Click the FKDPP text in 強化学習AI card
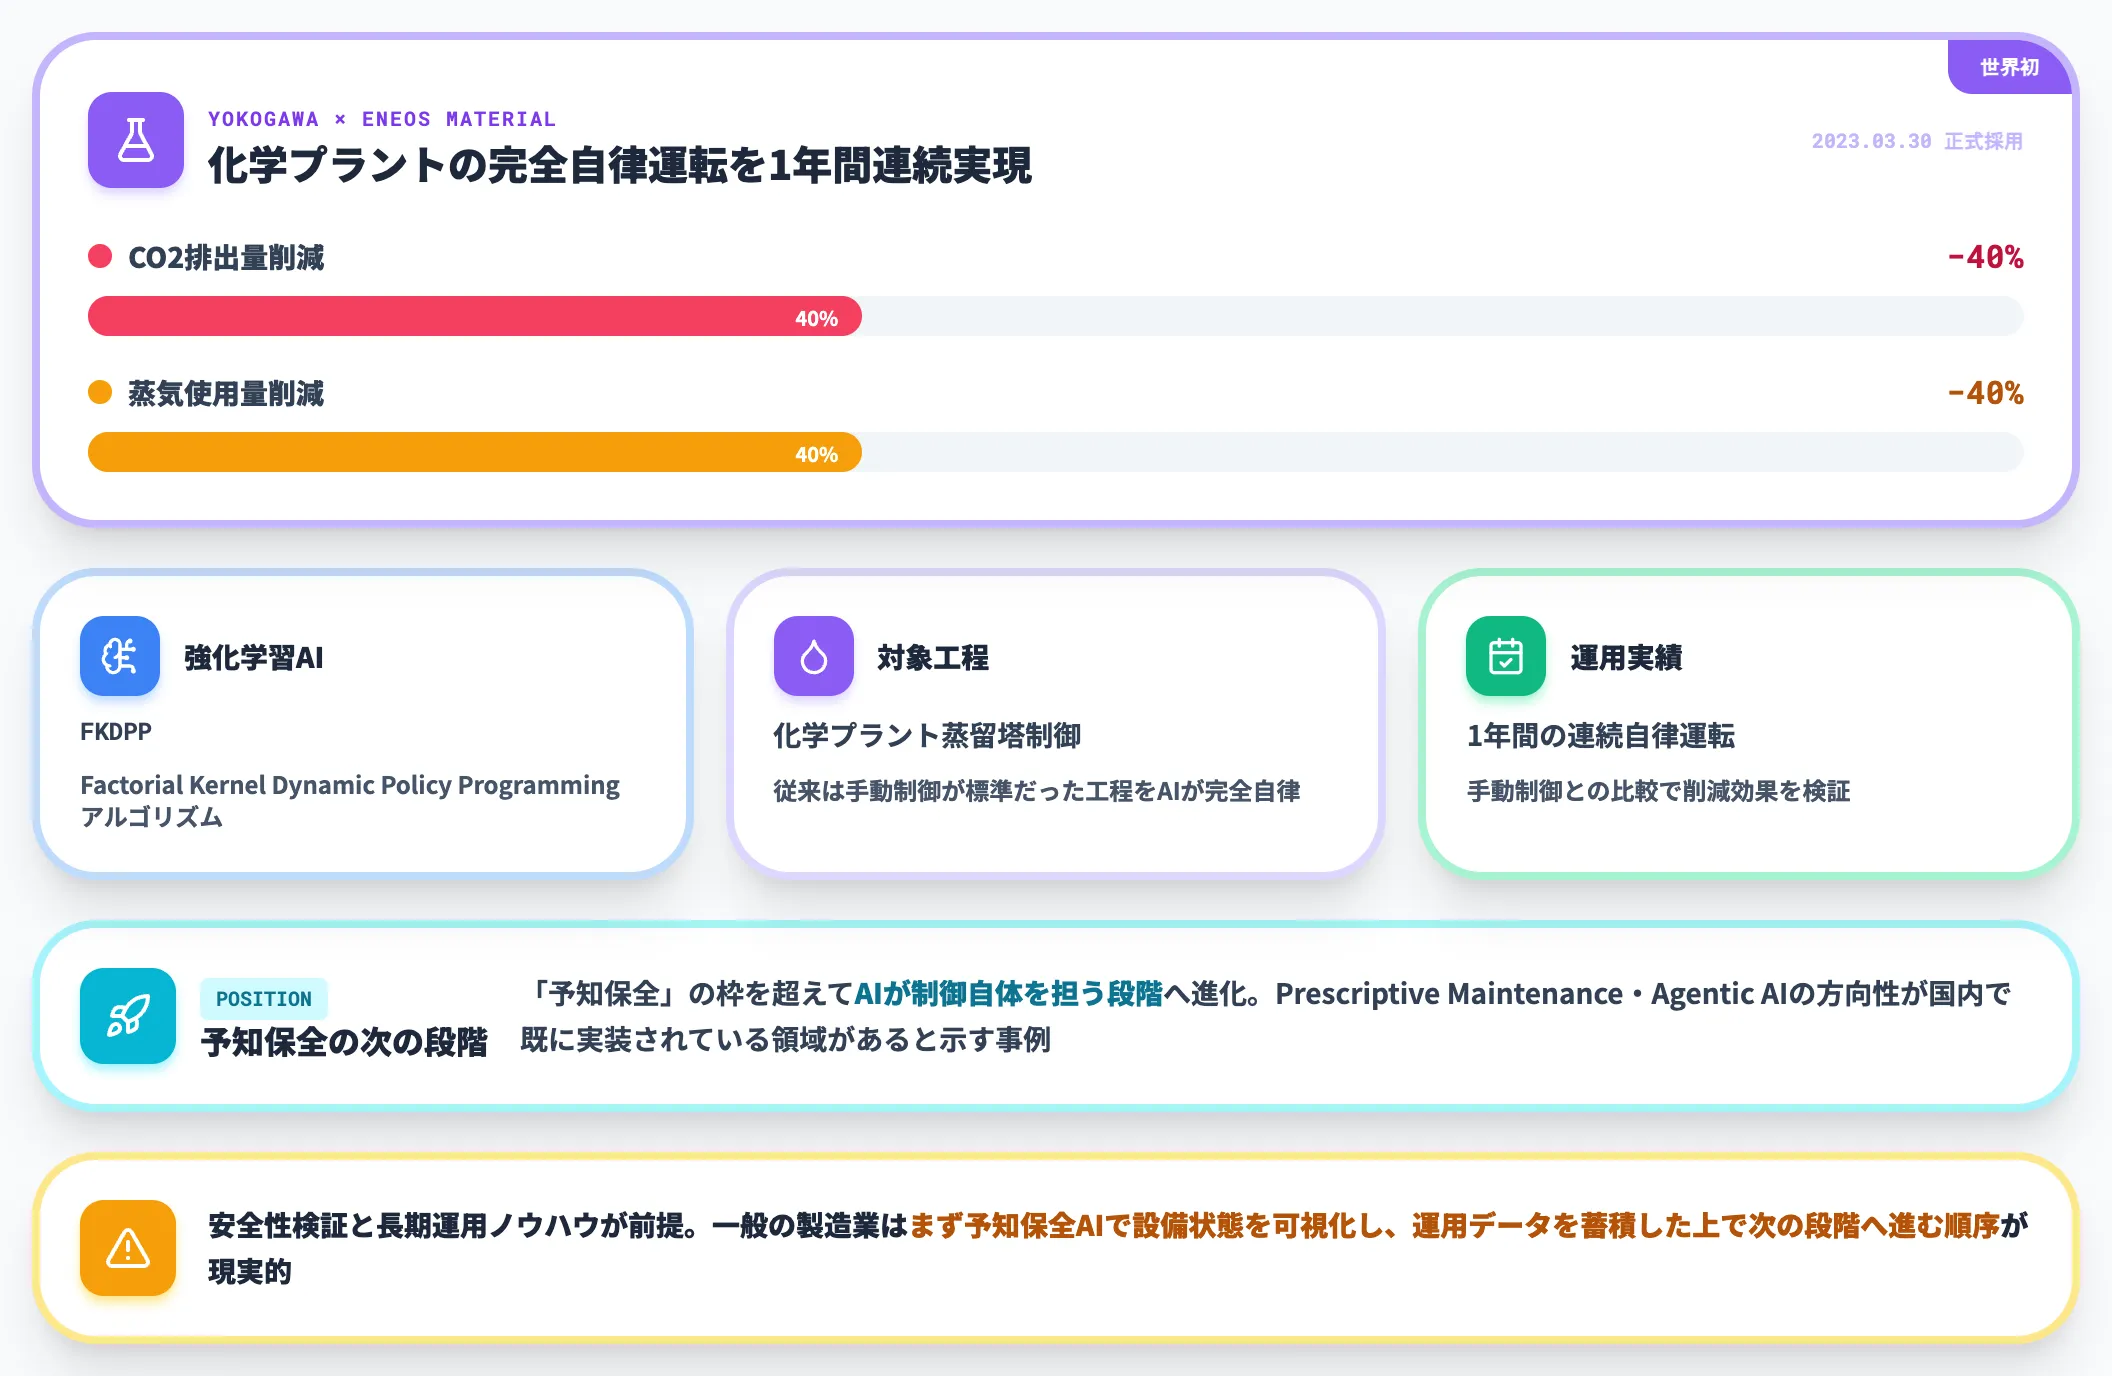Screen dimensions: 2112x1376 click(116, 732)
